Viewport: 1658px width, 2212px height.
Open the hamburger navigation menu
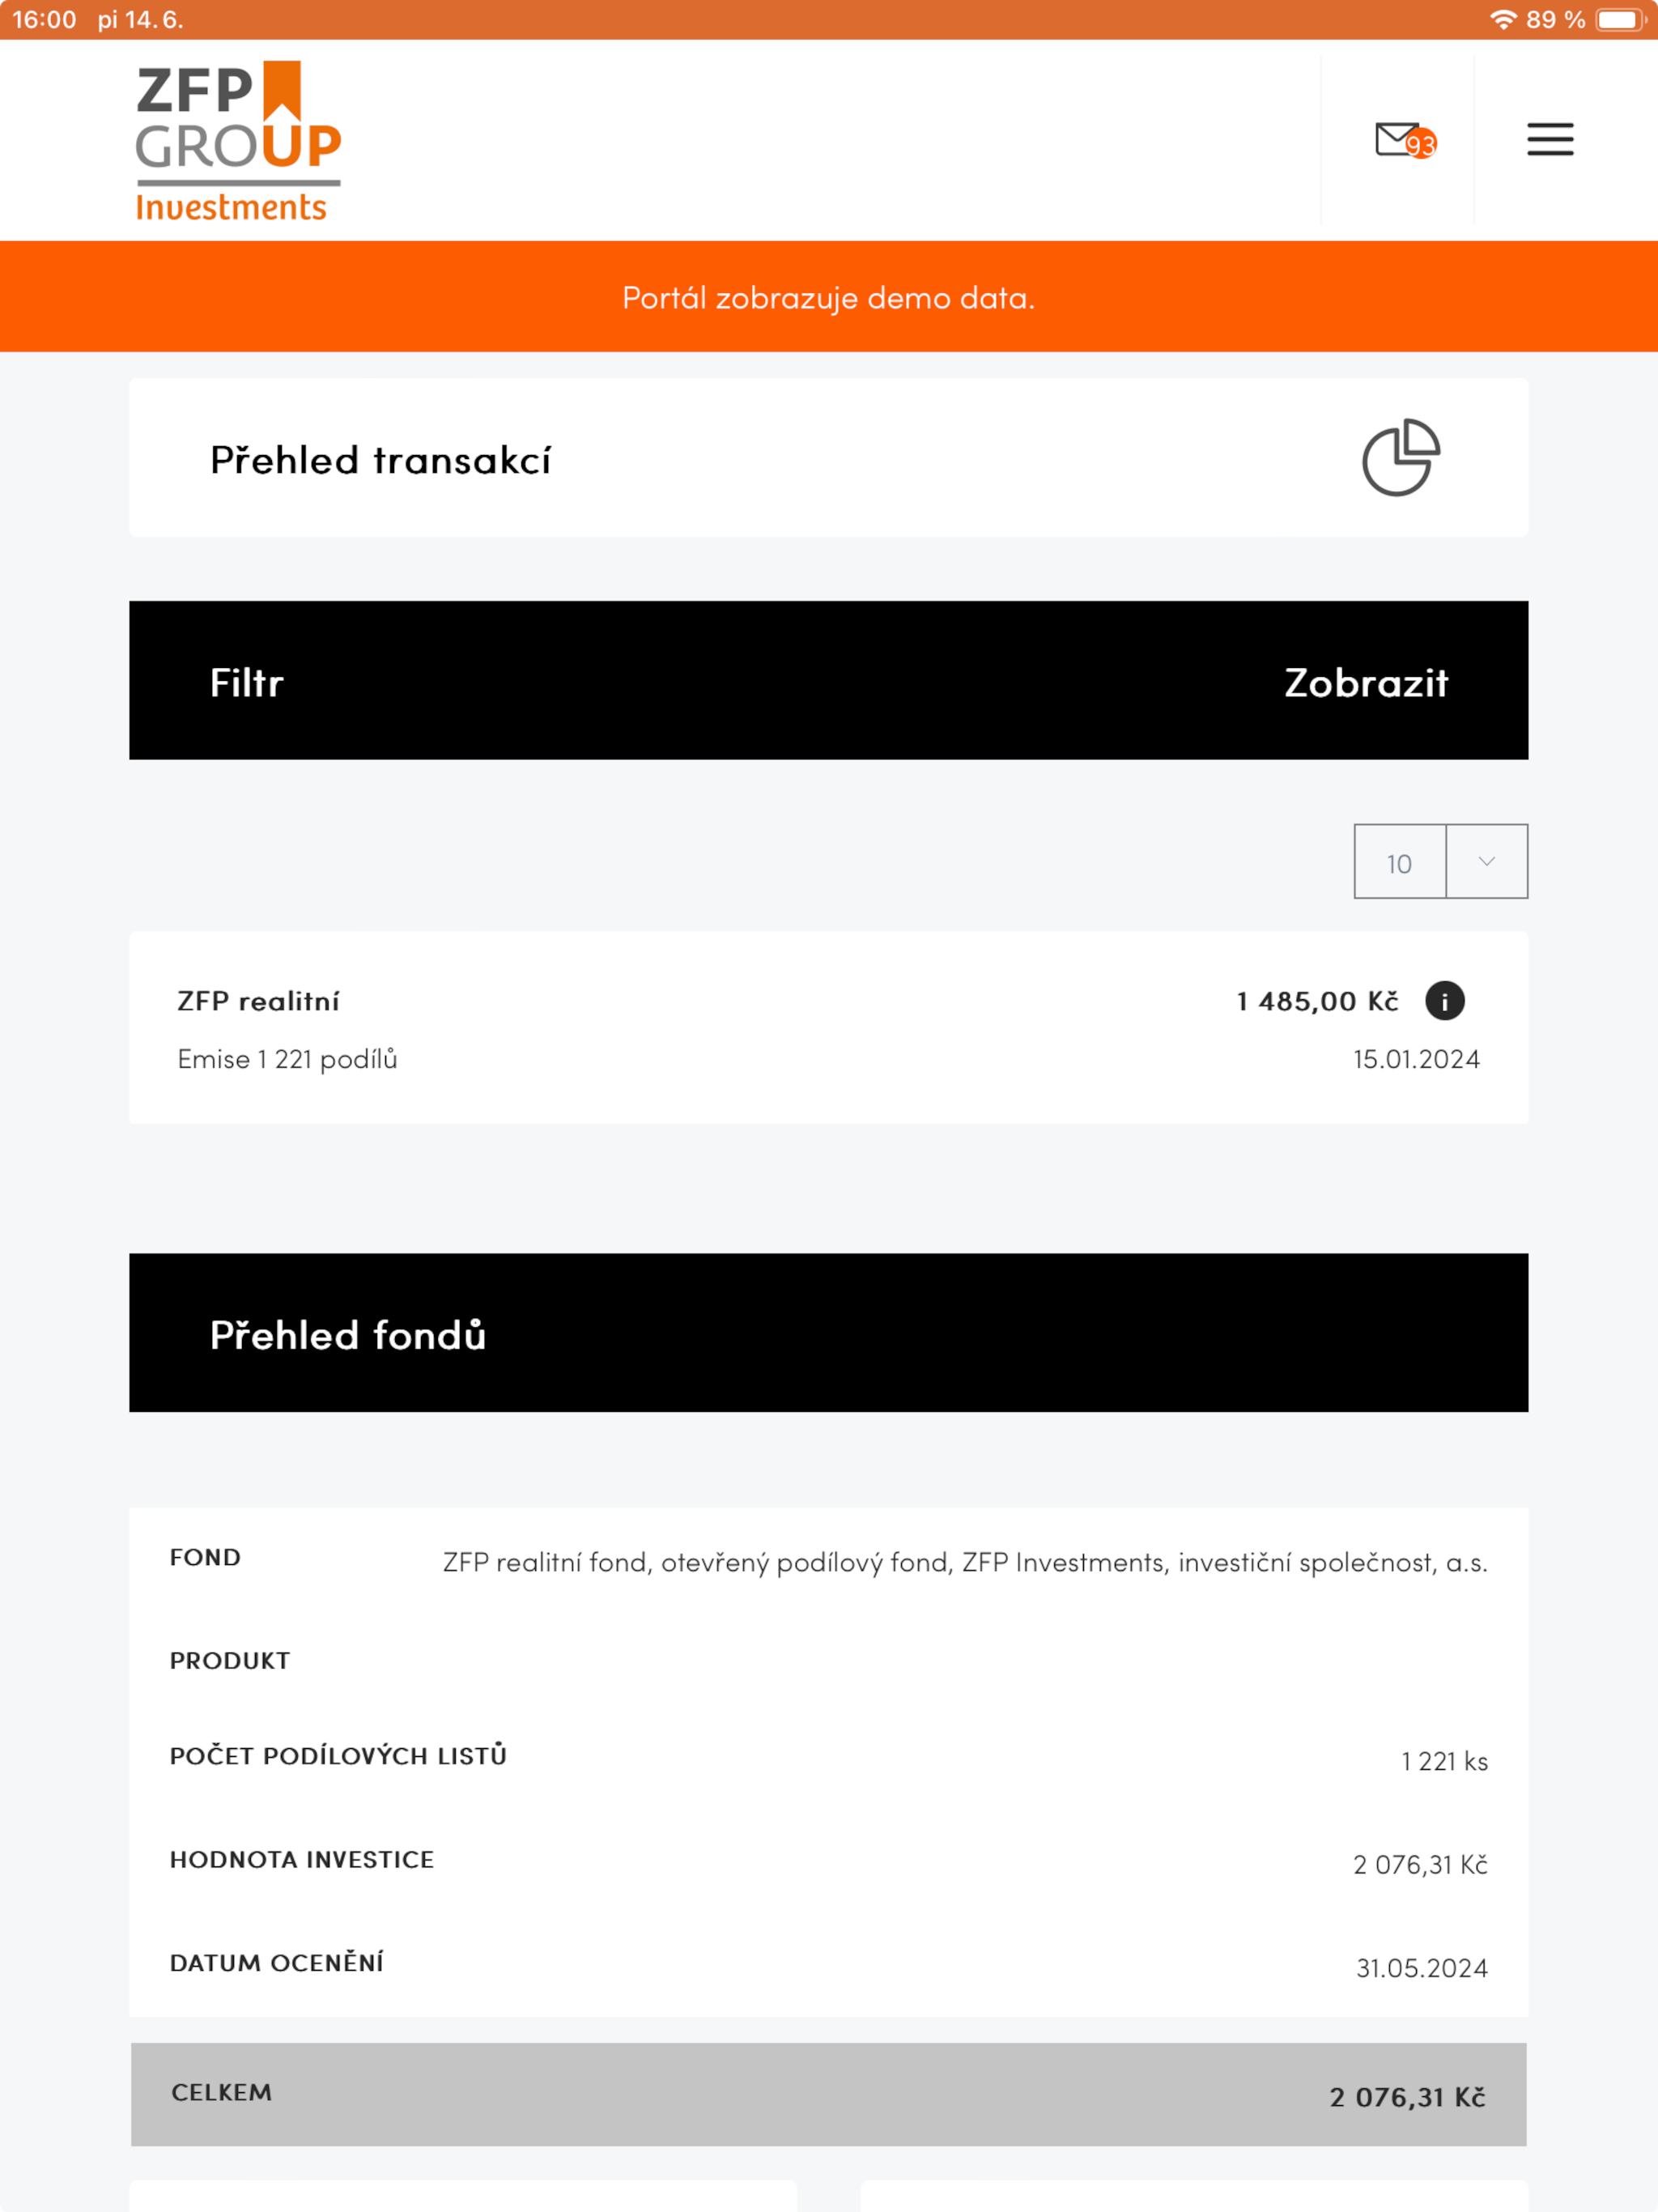pos(1549,140)
